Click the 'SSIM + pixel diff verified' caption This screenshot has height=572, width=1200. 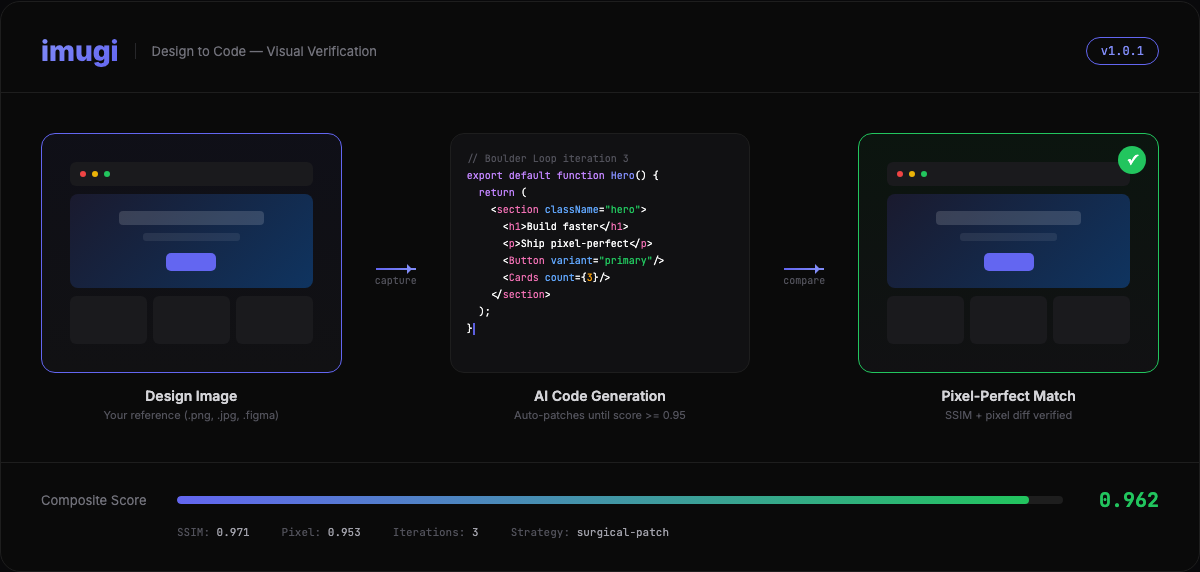click(x=1008, y=415)
